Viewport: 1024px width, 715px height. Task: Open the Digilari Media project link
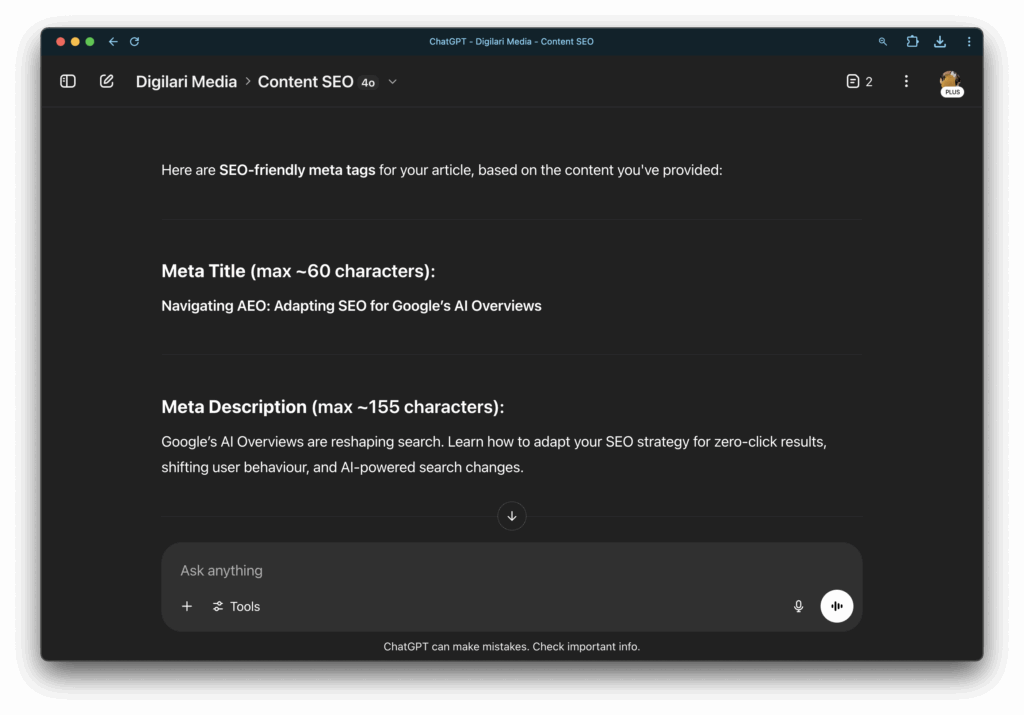point(186,82)
